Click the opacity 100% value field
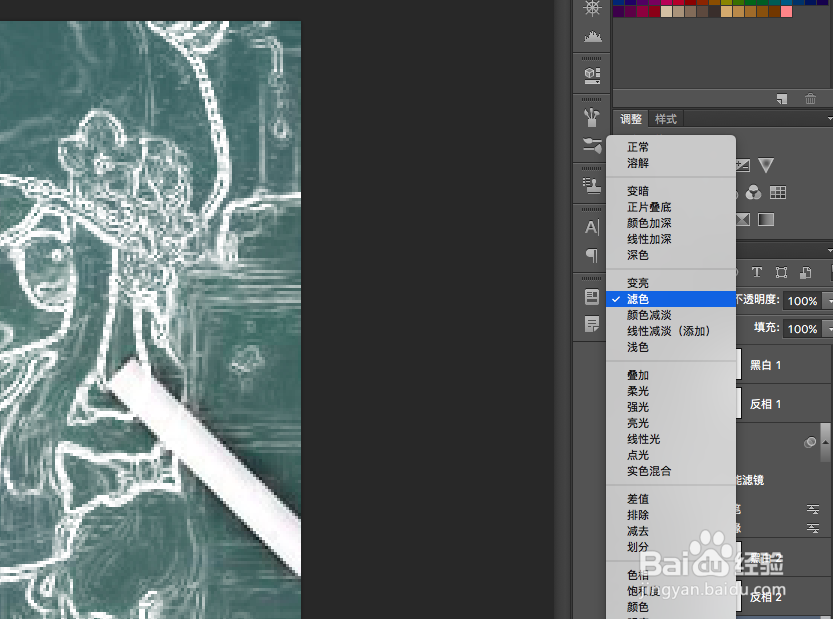This screenshot has width=833, height=619. [802, 301]
